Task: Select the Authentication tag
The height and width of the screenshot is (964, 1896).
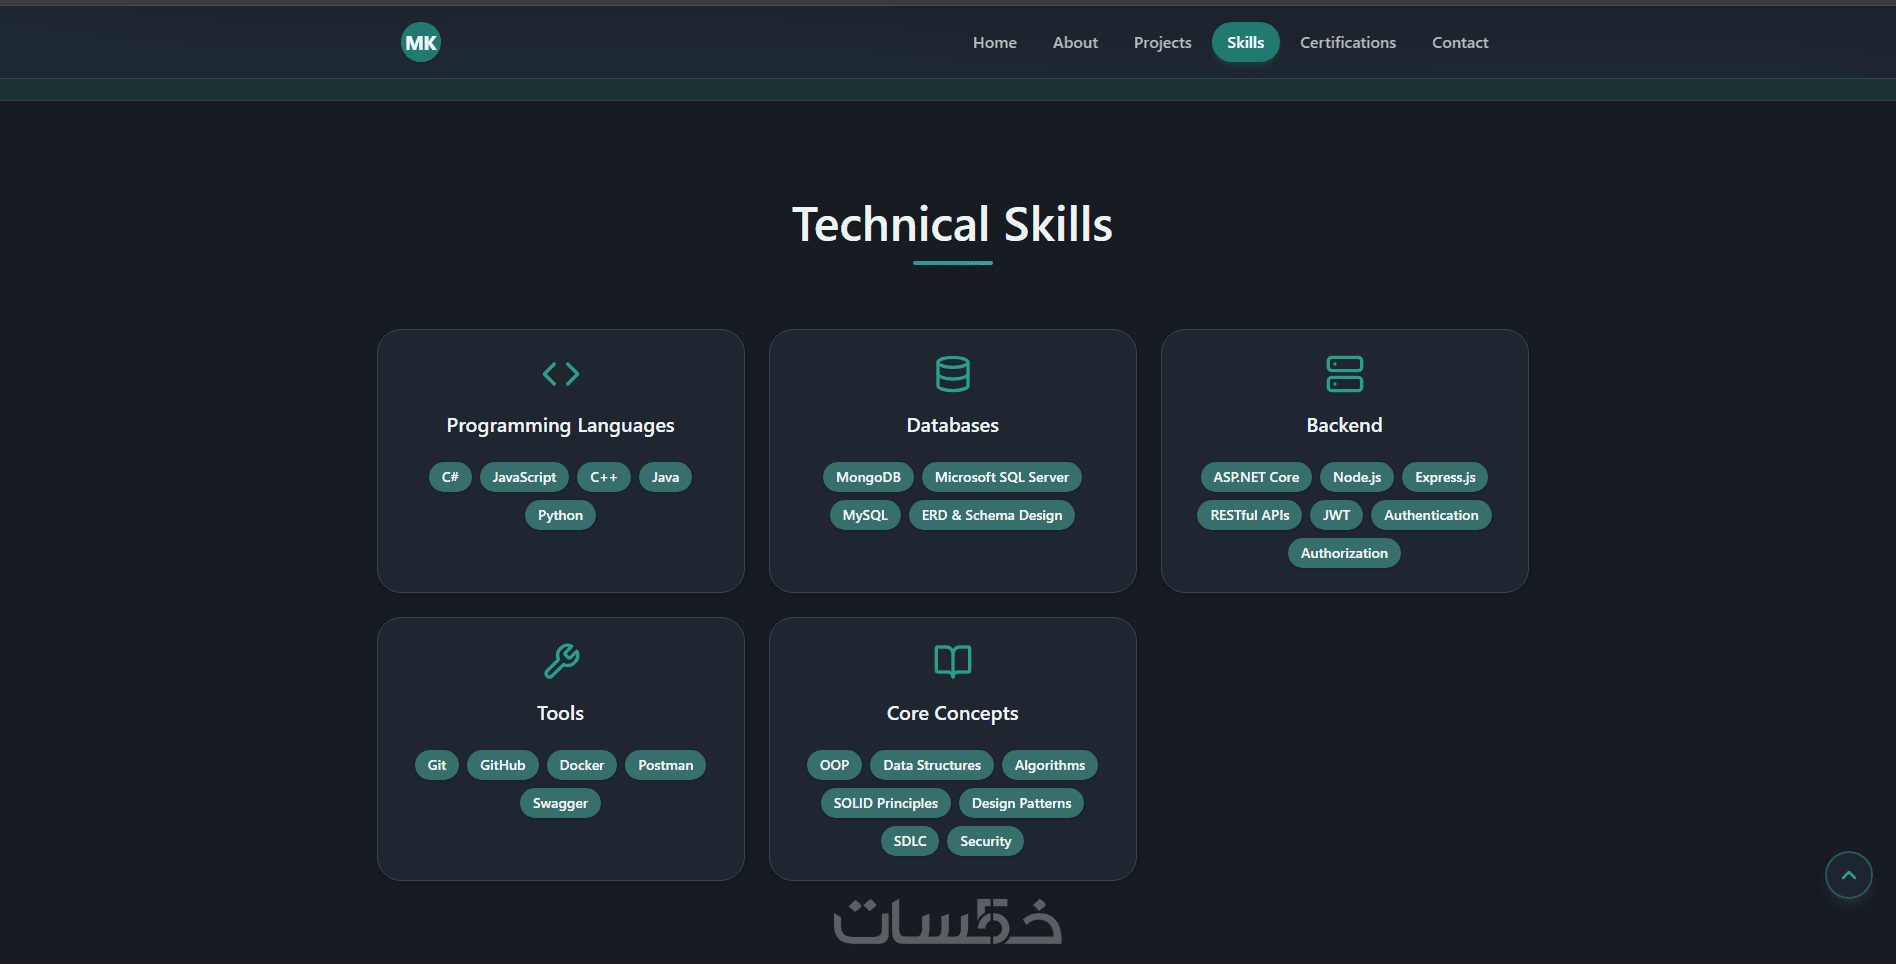Action: 1431,515
